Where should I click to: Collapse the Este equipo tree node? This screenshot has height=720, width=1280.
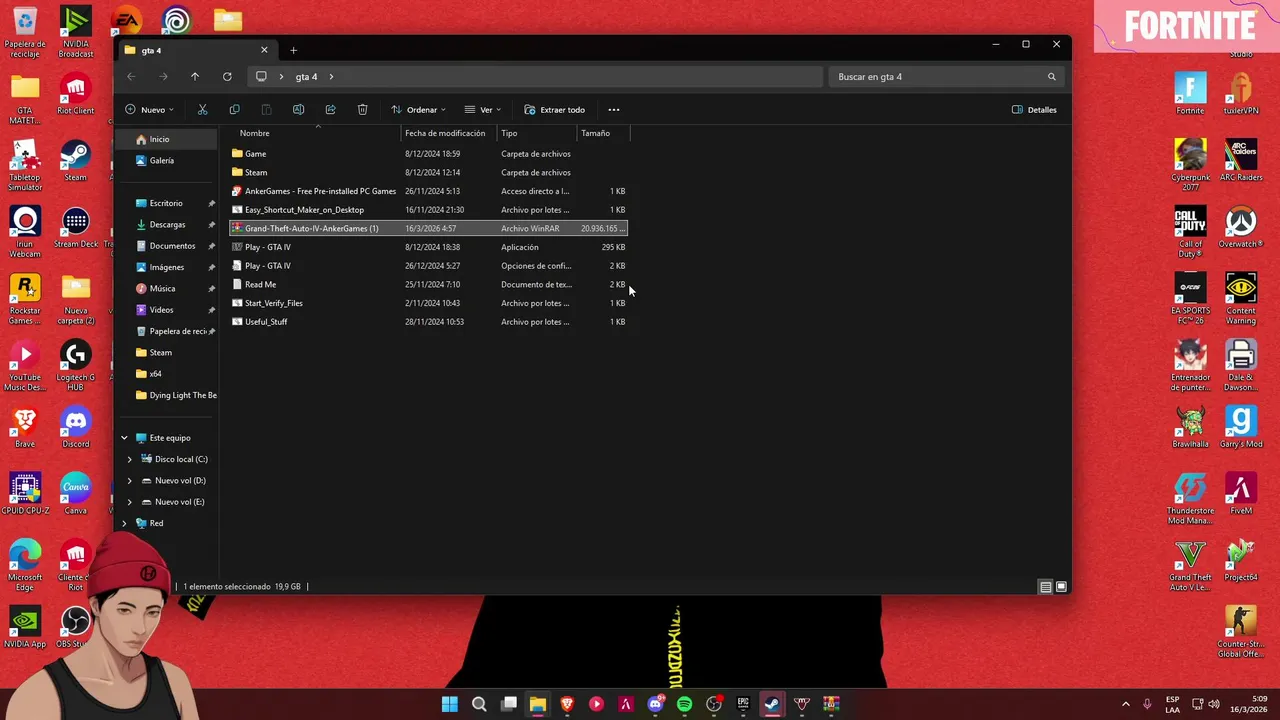click(x=125, y=438)
